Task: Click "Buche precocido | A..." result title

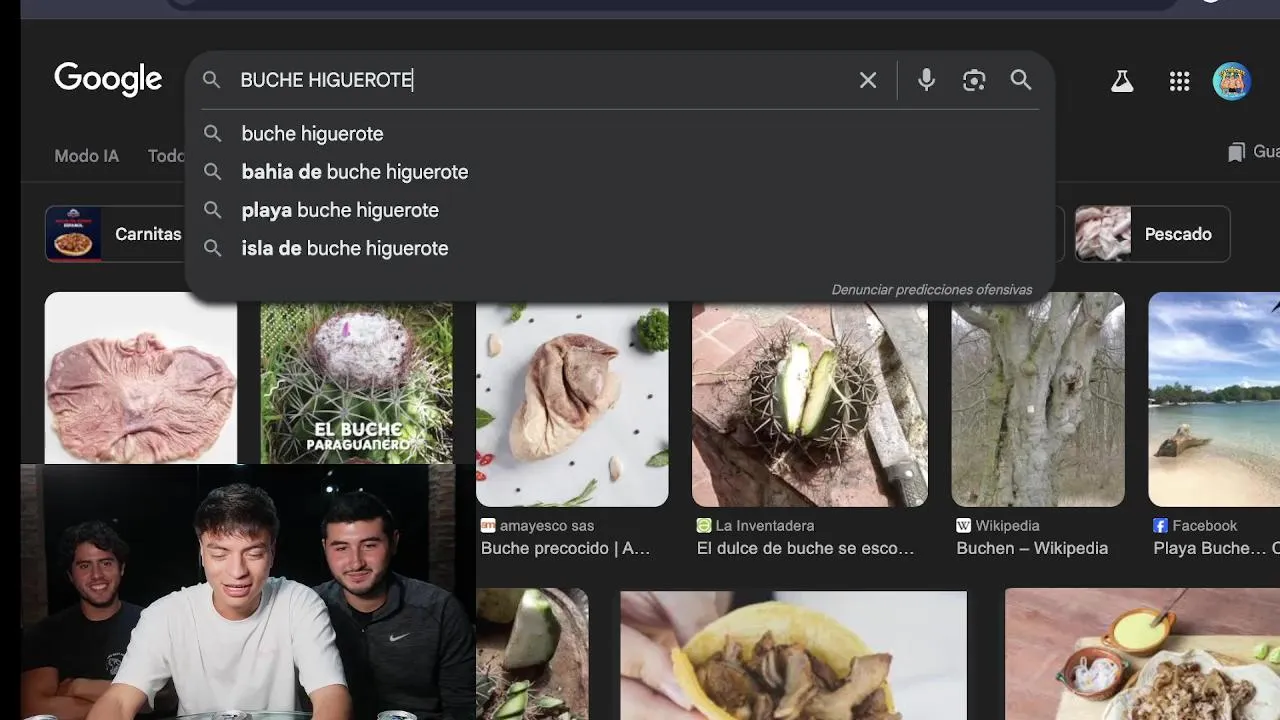Action: coord(565,548)
